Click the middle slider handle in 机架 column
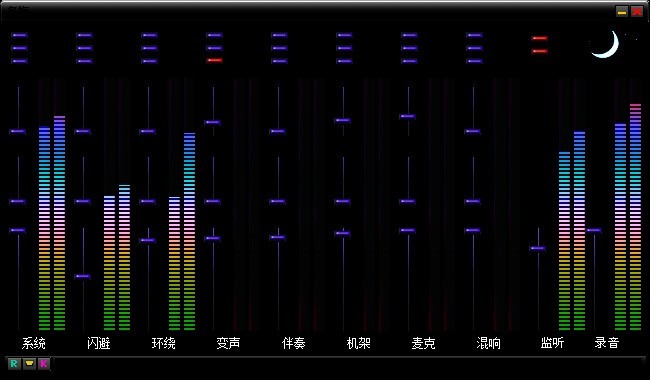 342,201
